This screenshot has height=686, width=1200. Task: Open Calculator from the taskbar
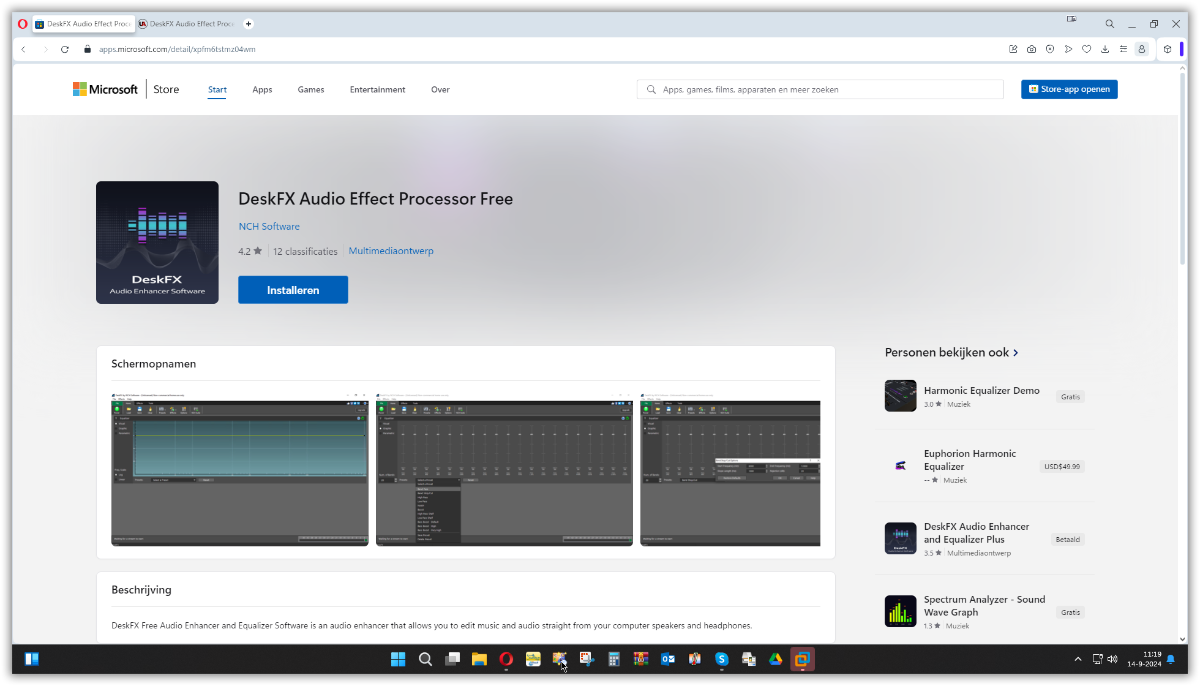click(614, 659)
